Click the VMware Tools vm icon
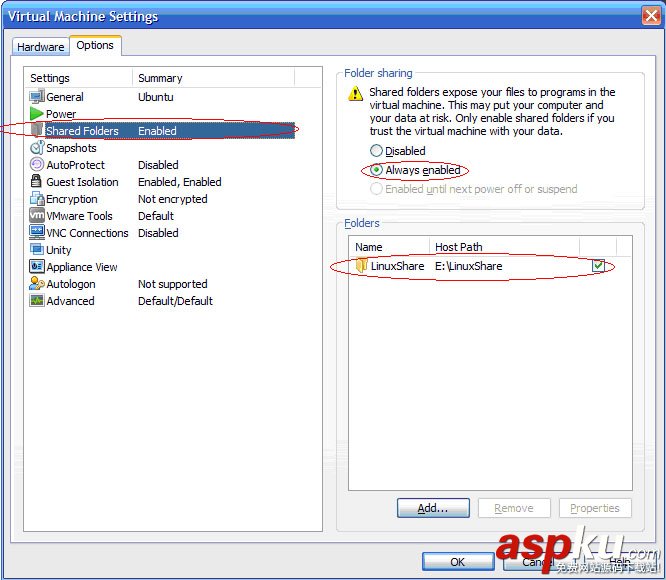Viewport: 666px width, 580px height. point(37,215)
